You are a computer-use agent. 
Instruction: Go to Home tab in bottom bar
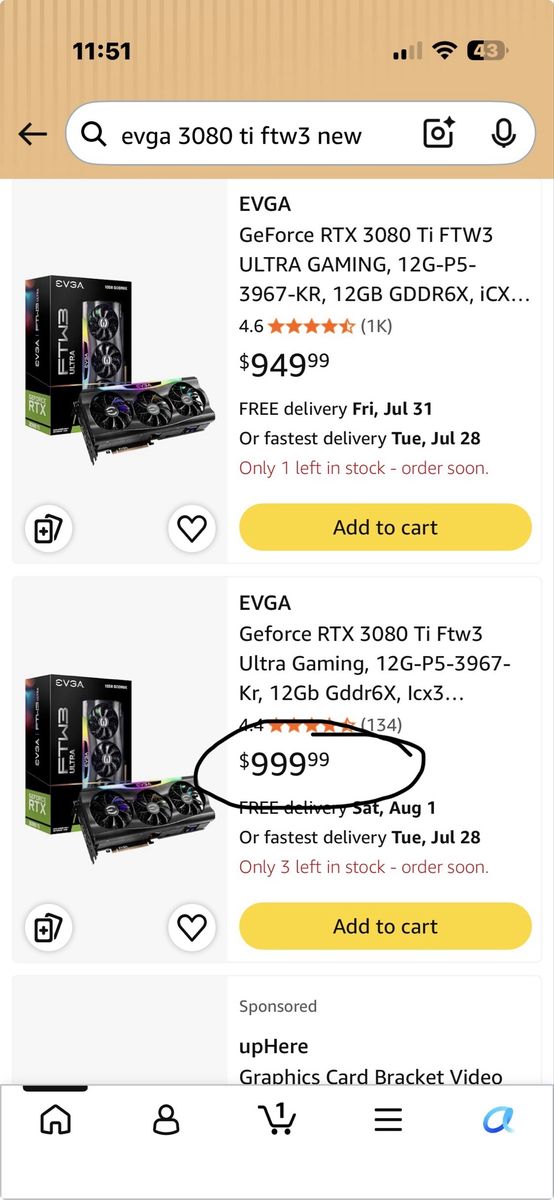click(55, 1119)
